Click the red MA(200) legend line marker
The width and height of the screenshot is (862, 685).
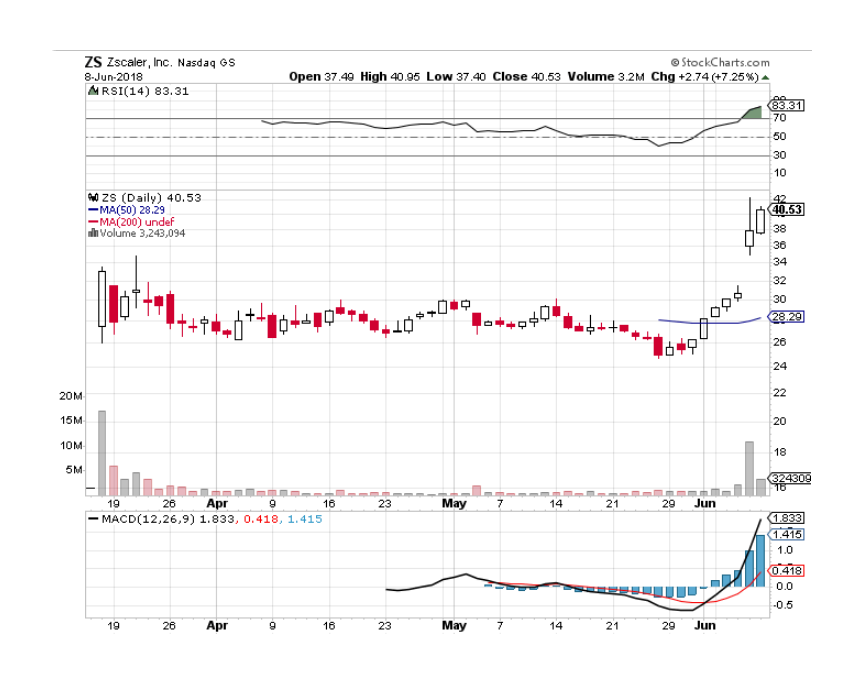pos(93,222)
